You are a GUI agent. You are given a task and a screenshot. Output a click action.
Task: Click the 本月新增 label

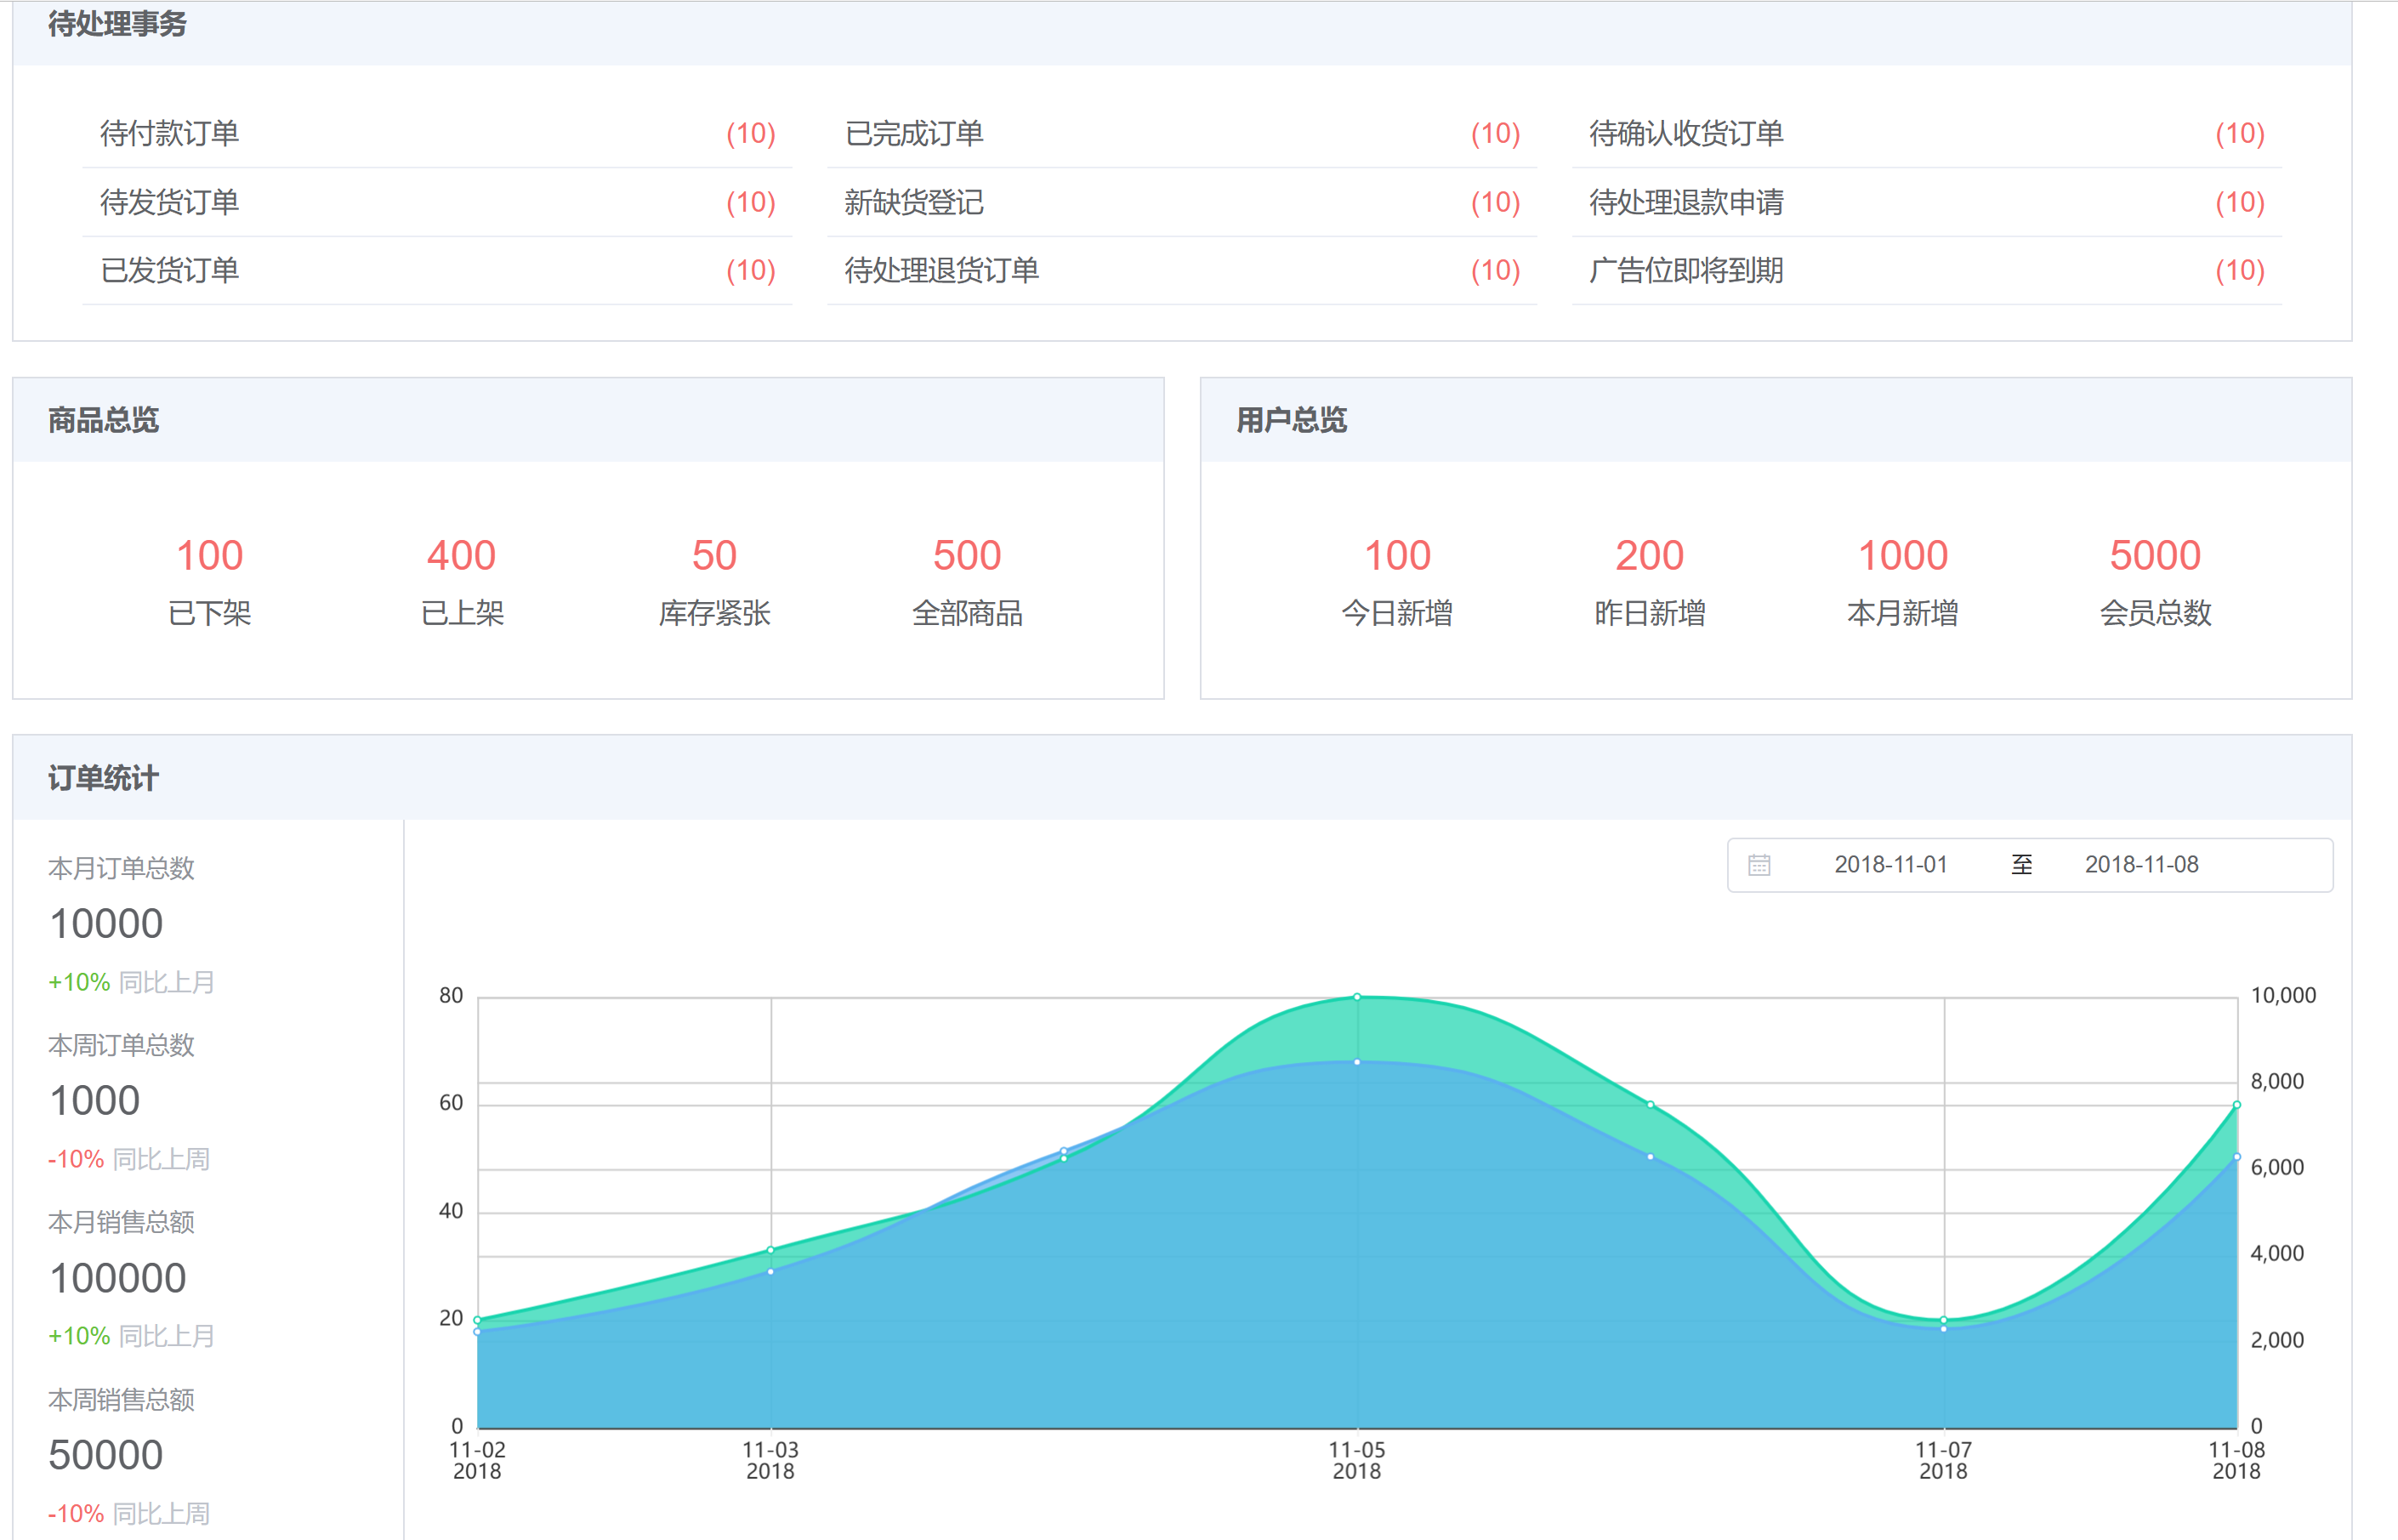tap(1903, 613)
